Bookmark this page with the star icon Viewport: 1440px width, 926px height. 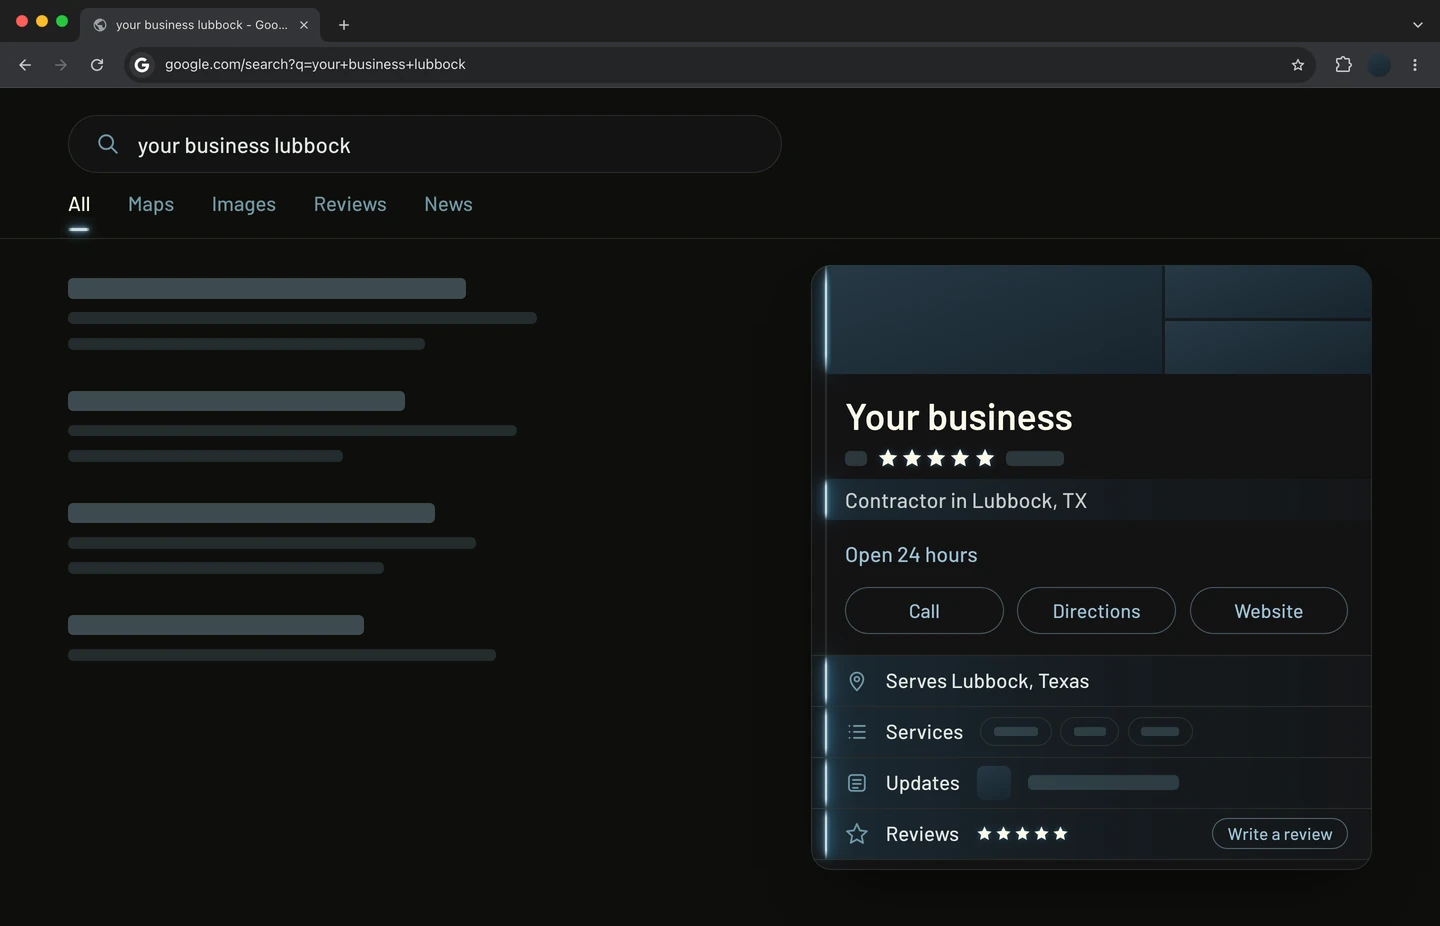1298,65
